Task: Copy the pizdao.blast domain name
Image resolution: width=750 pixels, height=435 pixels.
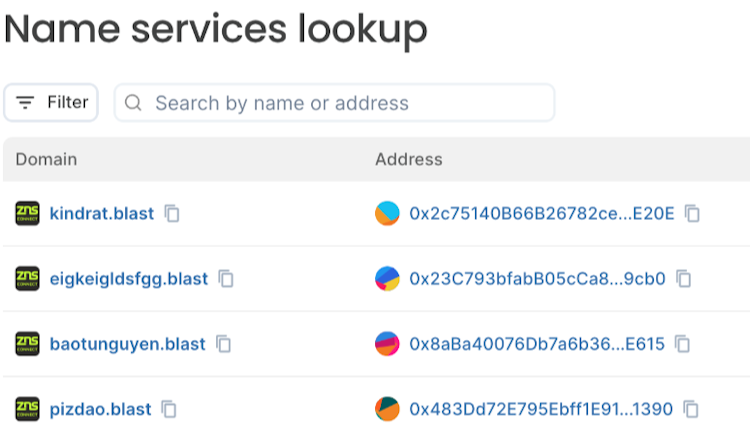Action: point(169,409)
